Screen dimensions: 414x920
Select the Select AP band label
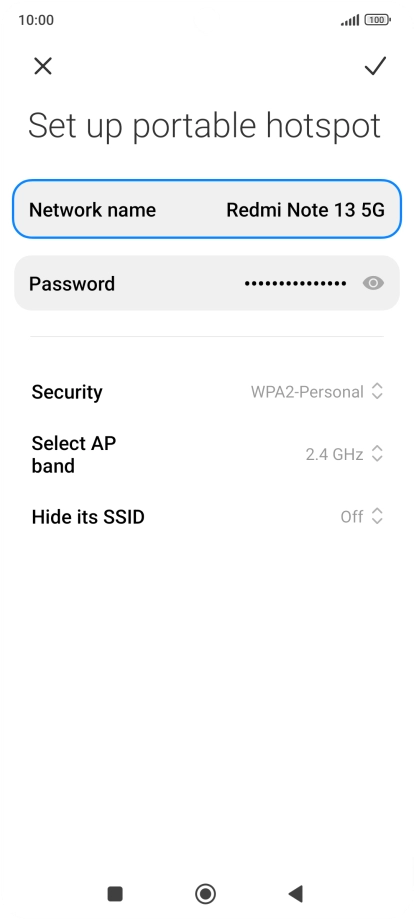point(74,454)
